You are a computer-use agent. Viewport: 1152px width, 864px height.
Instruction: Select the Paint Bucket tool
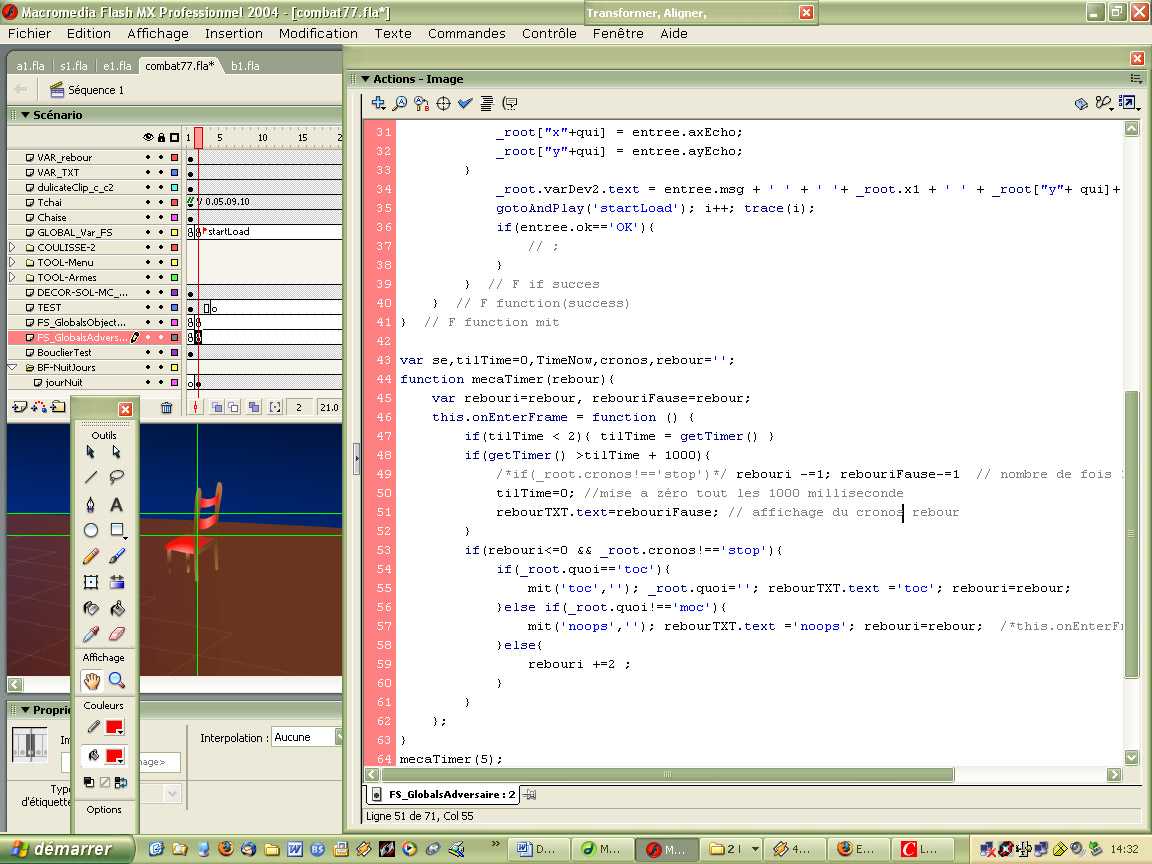116,608
